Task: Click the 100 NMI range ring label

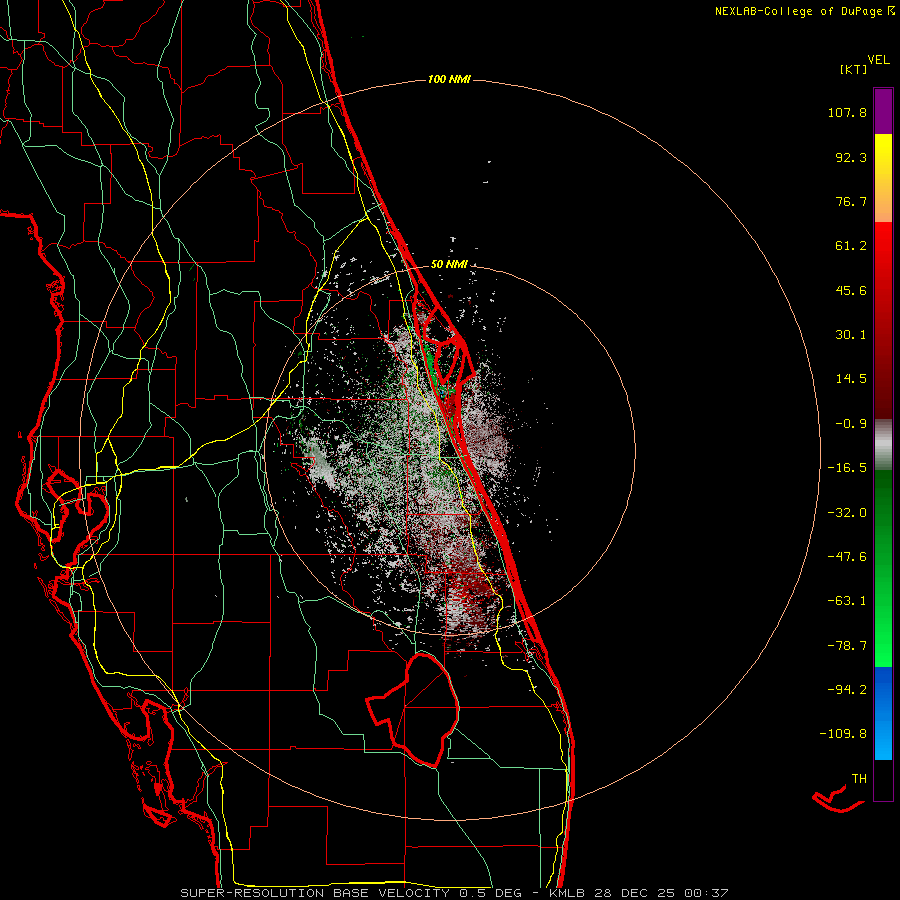Action: click(449, 79)
